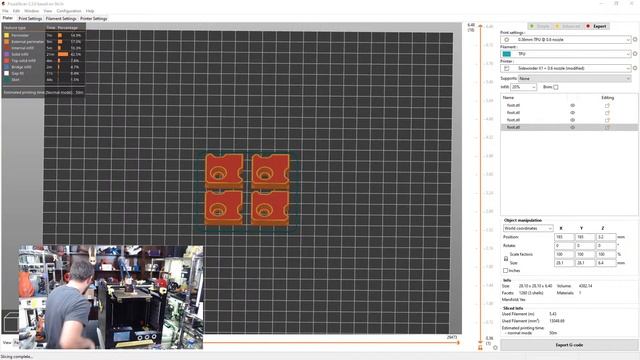This screenshot has width=640, height=360.
Task: Click the PrusaSlicer application logo icon
Action: (x=4, y=3)
